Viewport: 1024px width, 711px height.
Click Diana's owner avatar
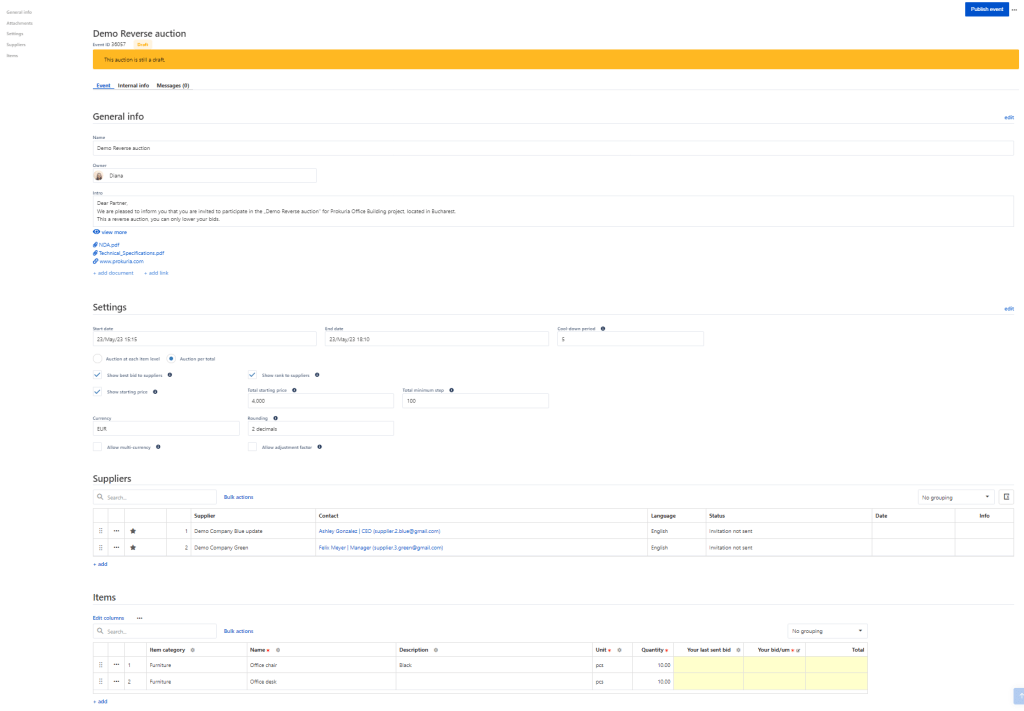tap(99, 176)
